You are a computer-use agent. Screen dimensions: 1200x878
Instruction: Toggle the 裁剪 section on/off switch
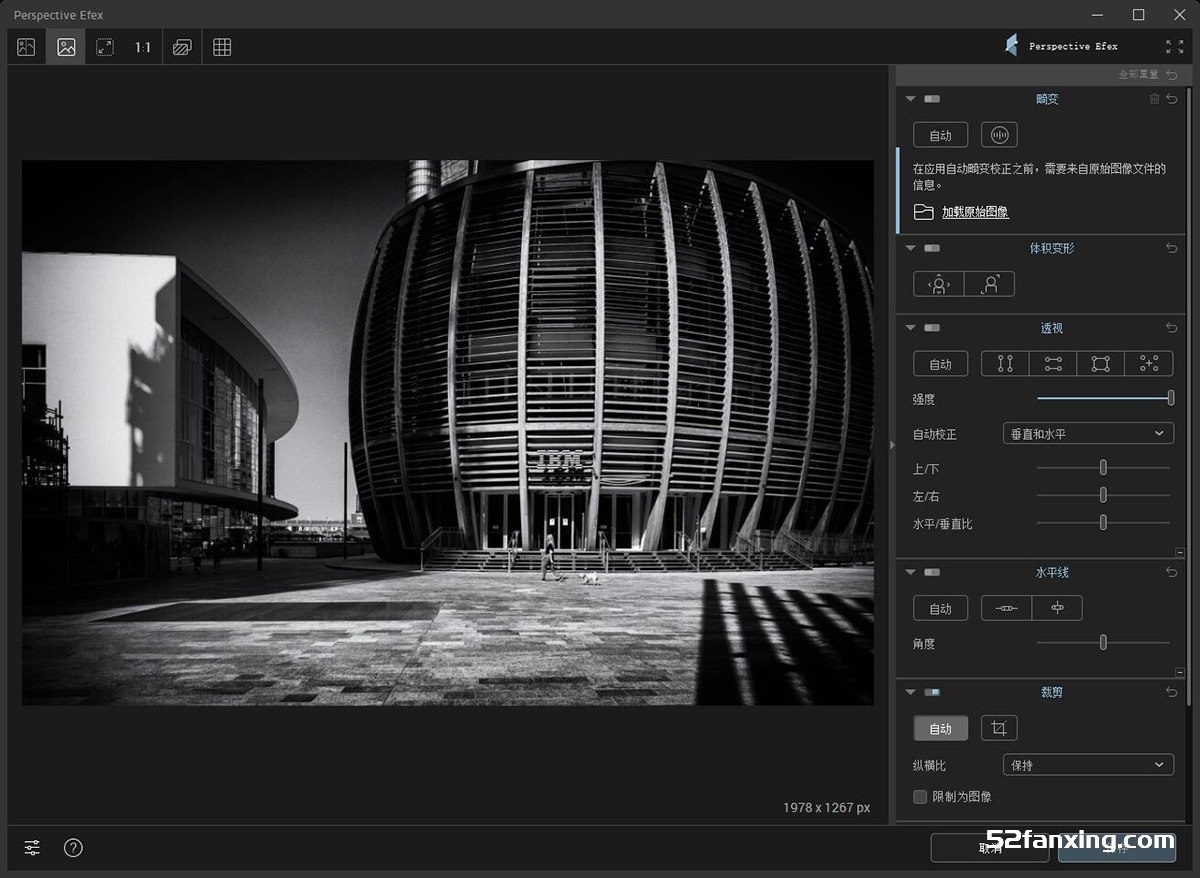(932, 692)
